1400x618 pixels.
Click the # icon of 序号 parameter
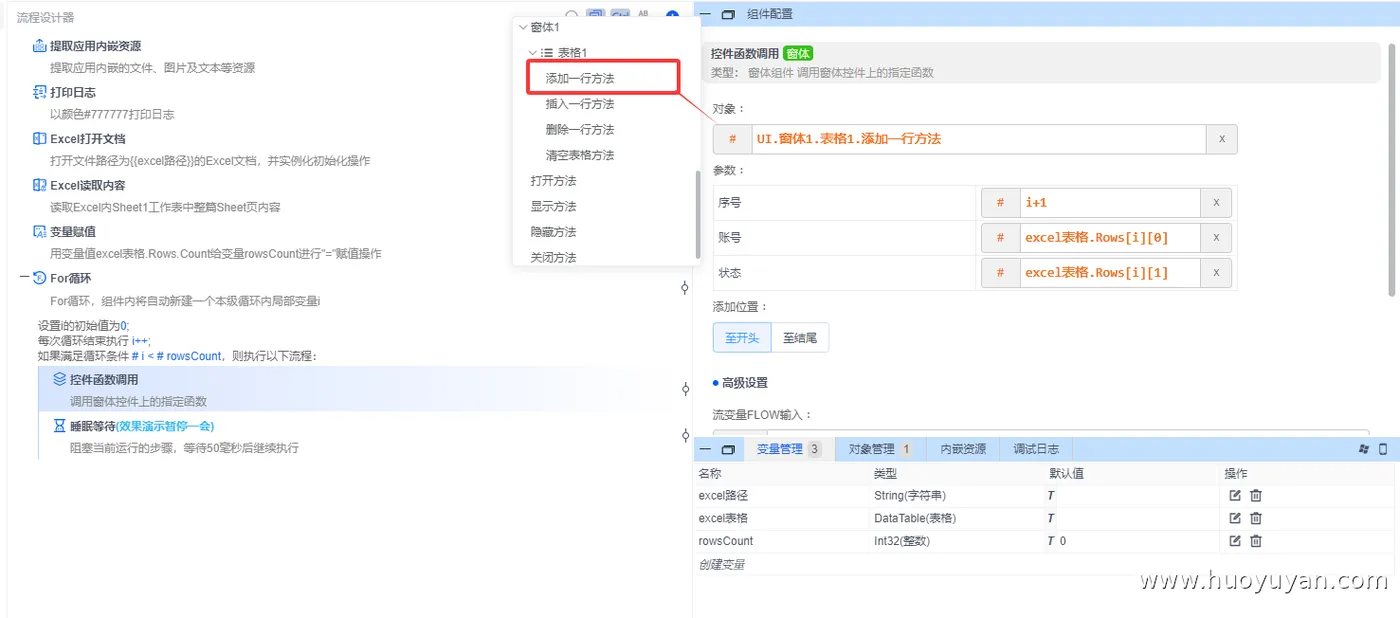pyautogui.click(x=1001, y=202)
